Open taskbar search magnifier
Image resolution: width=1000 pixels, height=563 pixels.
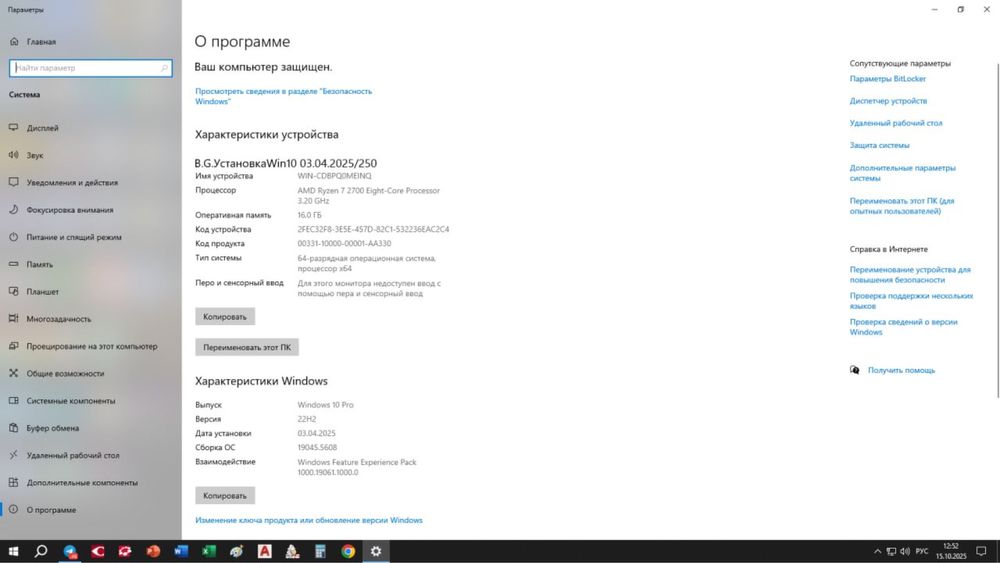click(x=41, y=551)
